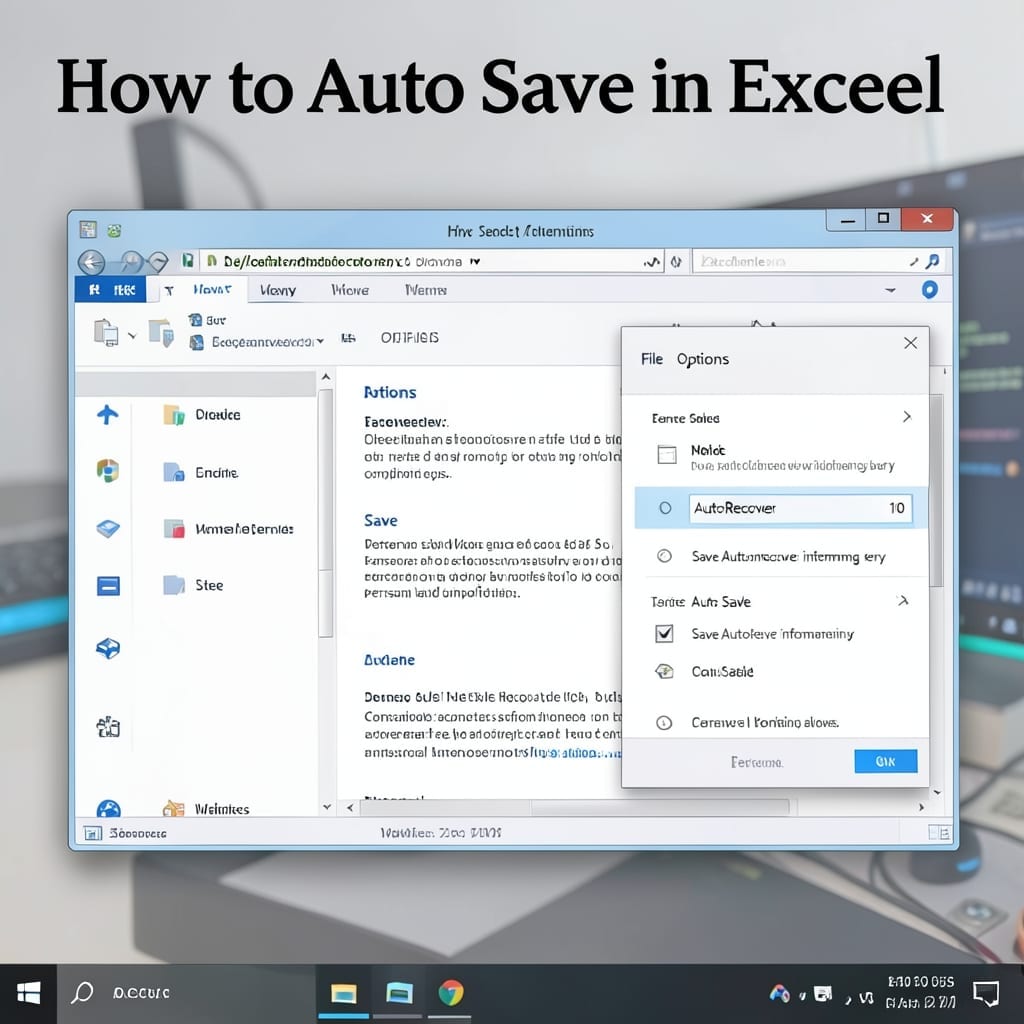Click the blue rectangle sidebar icon
Image resolution: width=1024 pixels, height=1024 pixels.
(x=108, y=586)
